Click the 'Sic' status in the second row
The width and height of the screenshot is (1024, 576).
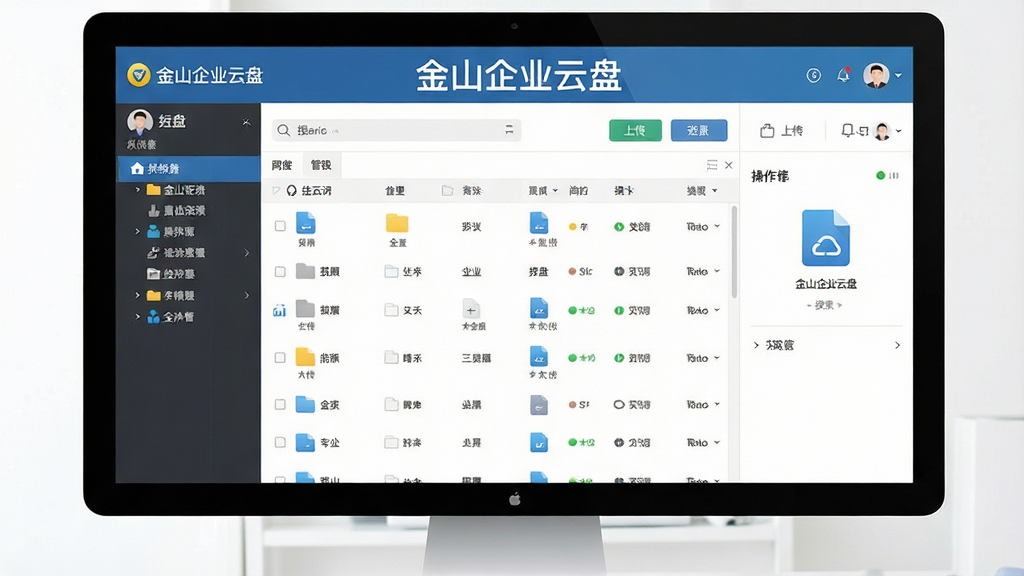tap(580, 272)
